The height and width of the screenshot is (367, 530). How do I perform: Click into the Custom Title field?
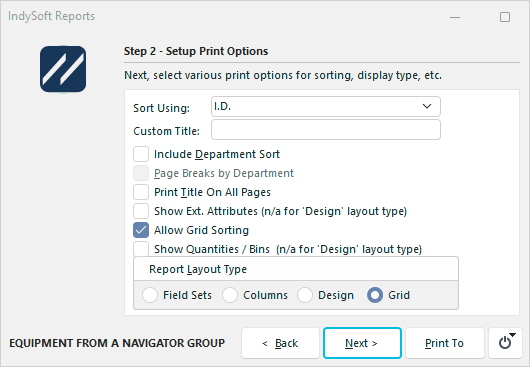[x=326, y=129]
